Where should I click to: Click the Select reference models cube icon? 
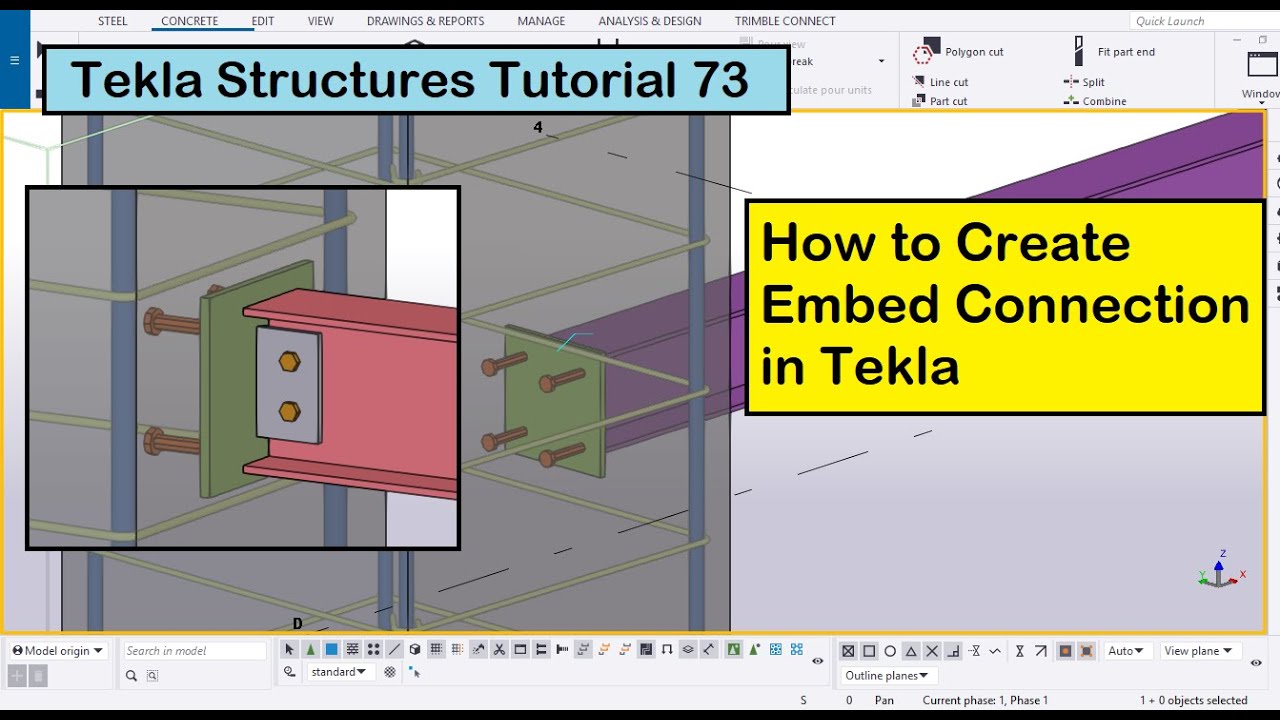(x=415, y=650)
